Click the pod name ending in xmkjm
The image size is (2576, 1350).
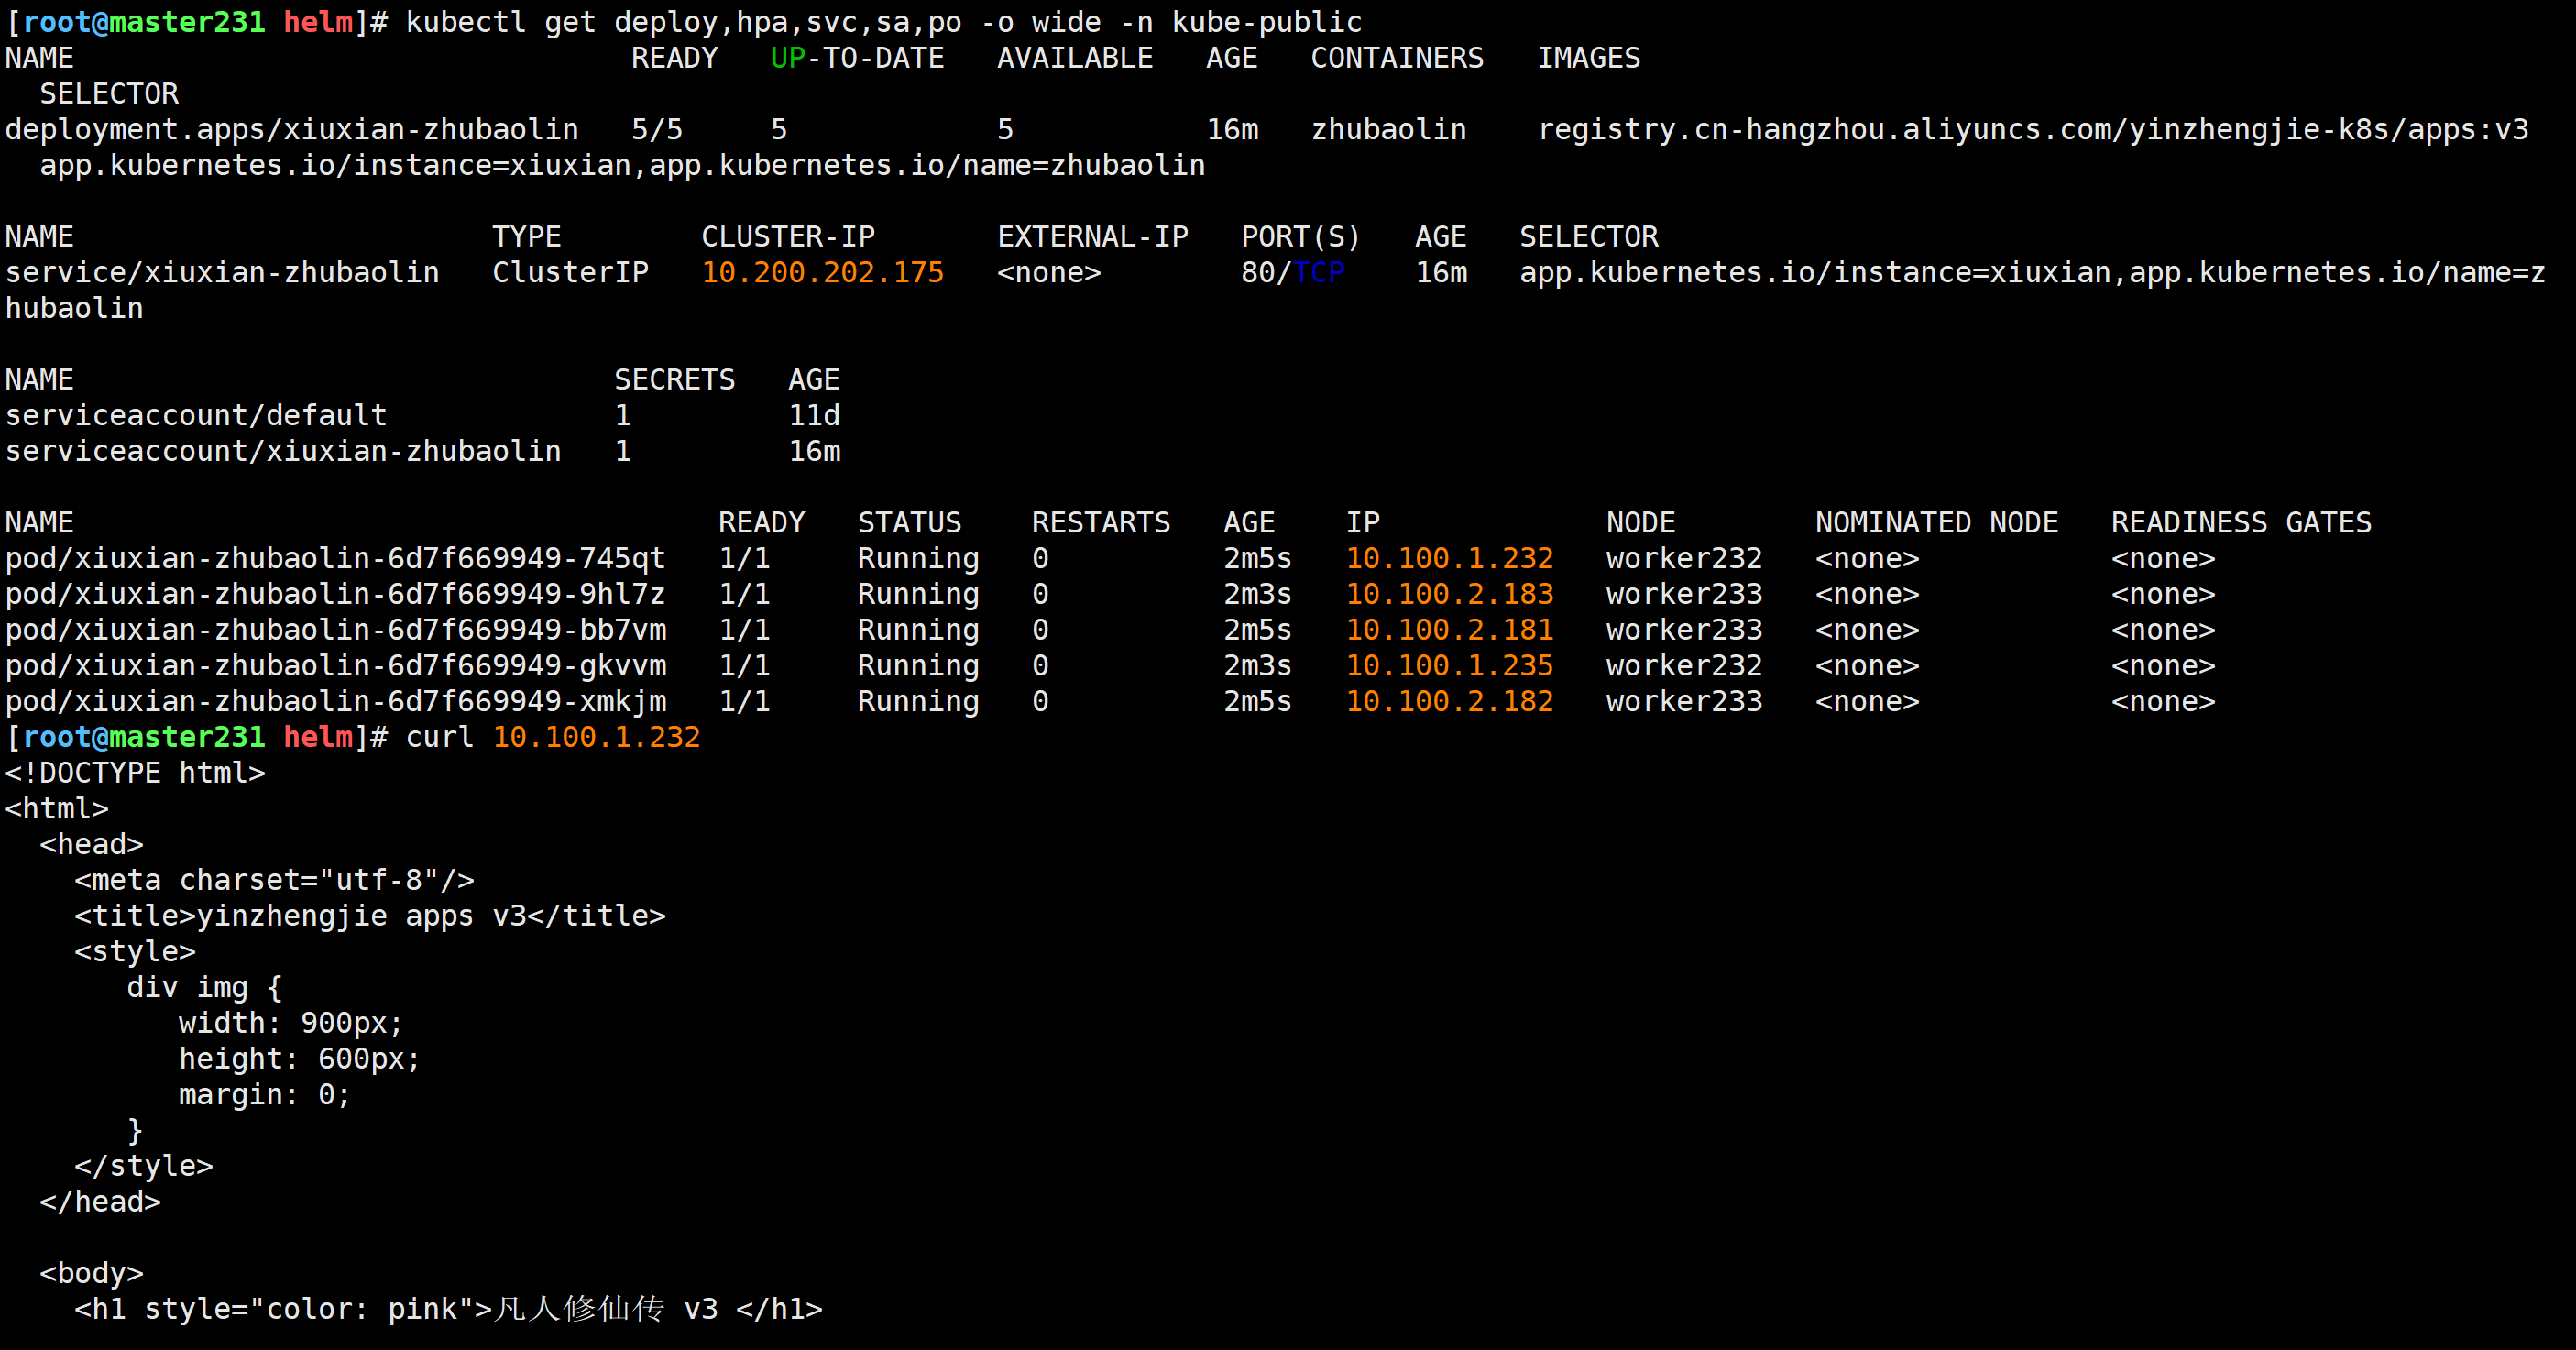click(x=335, y=701)
